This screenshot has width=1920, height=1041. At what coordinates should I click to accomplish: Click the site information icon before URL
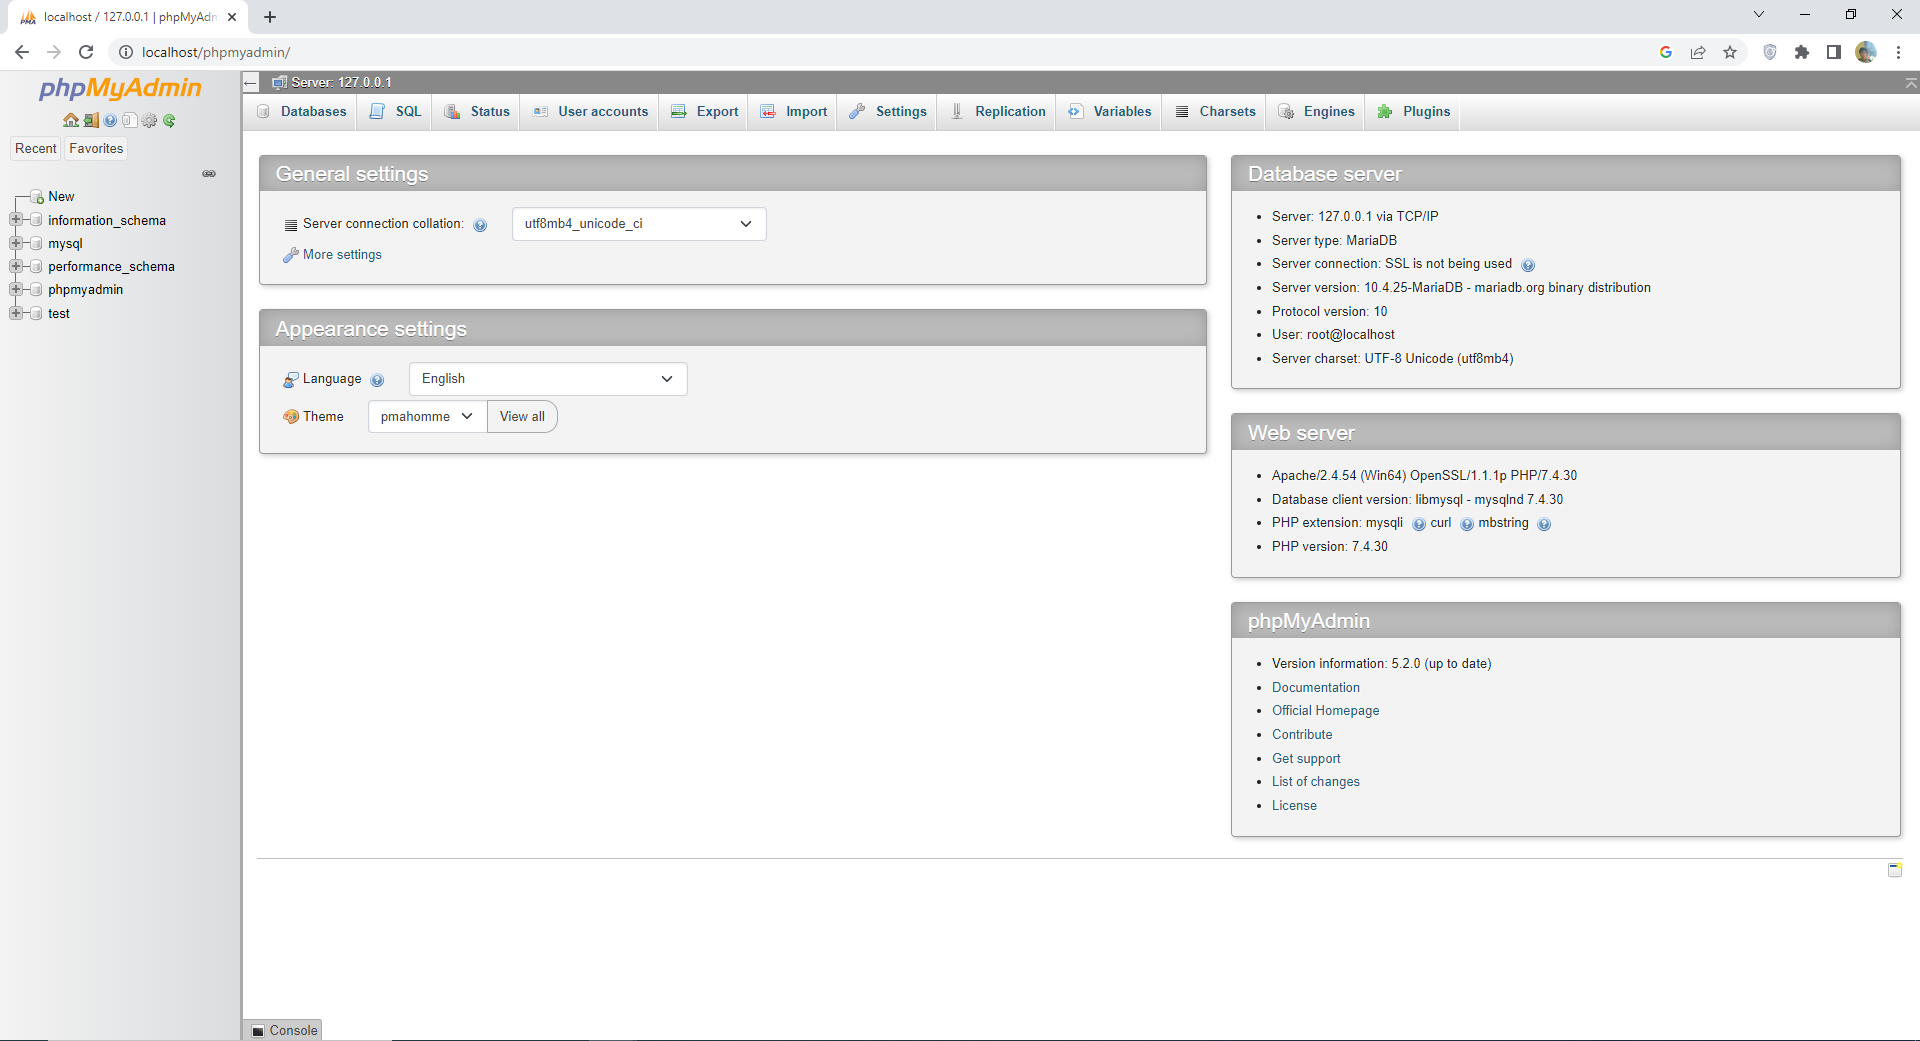(126, 52)
